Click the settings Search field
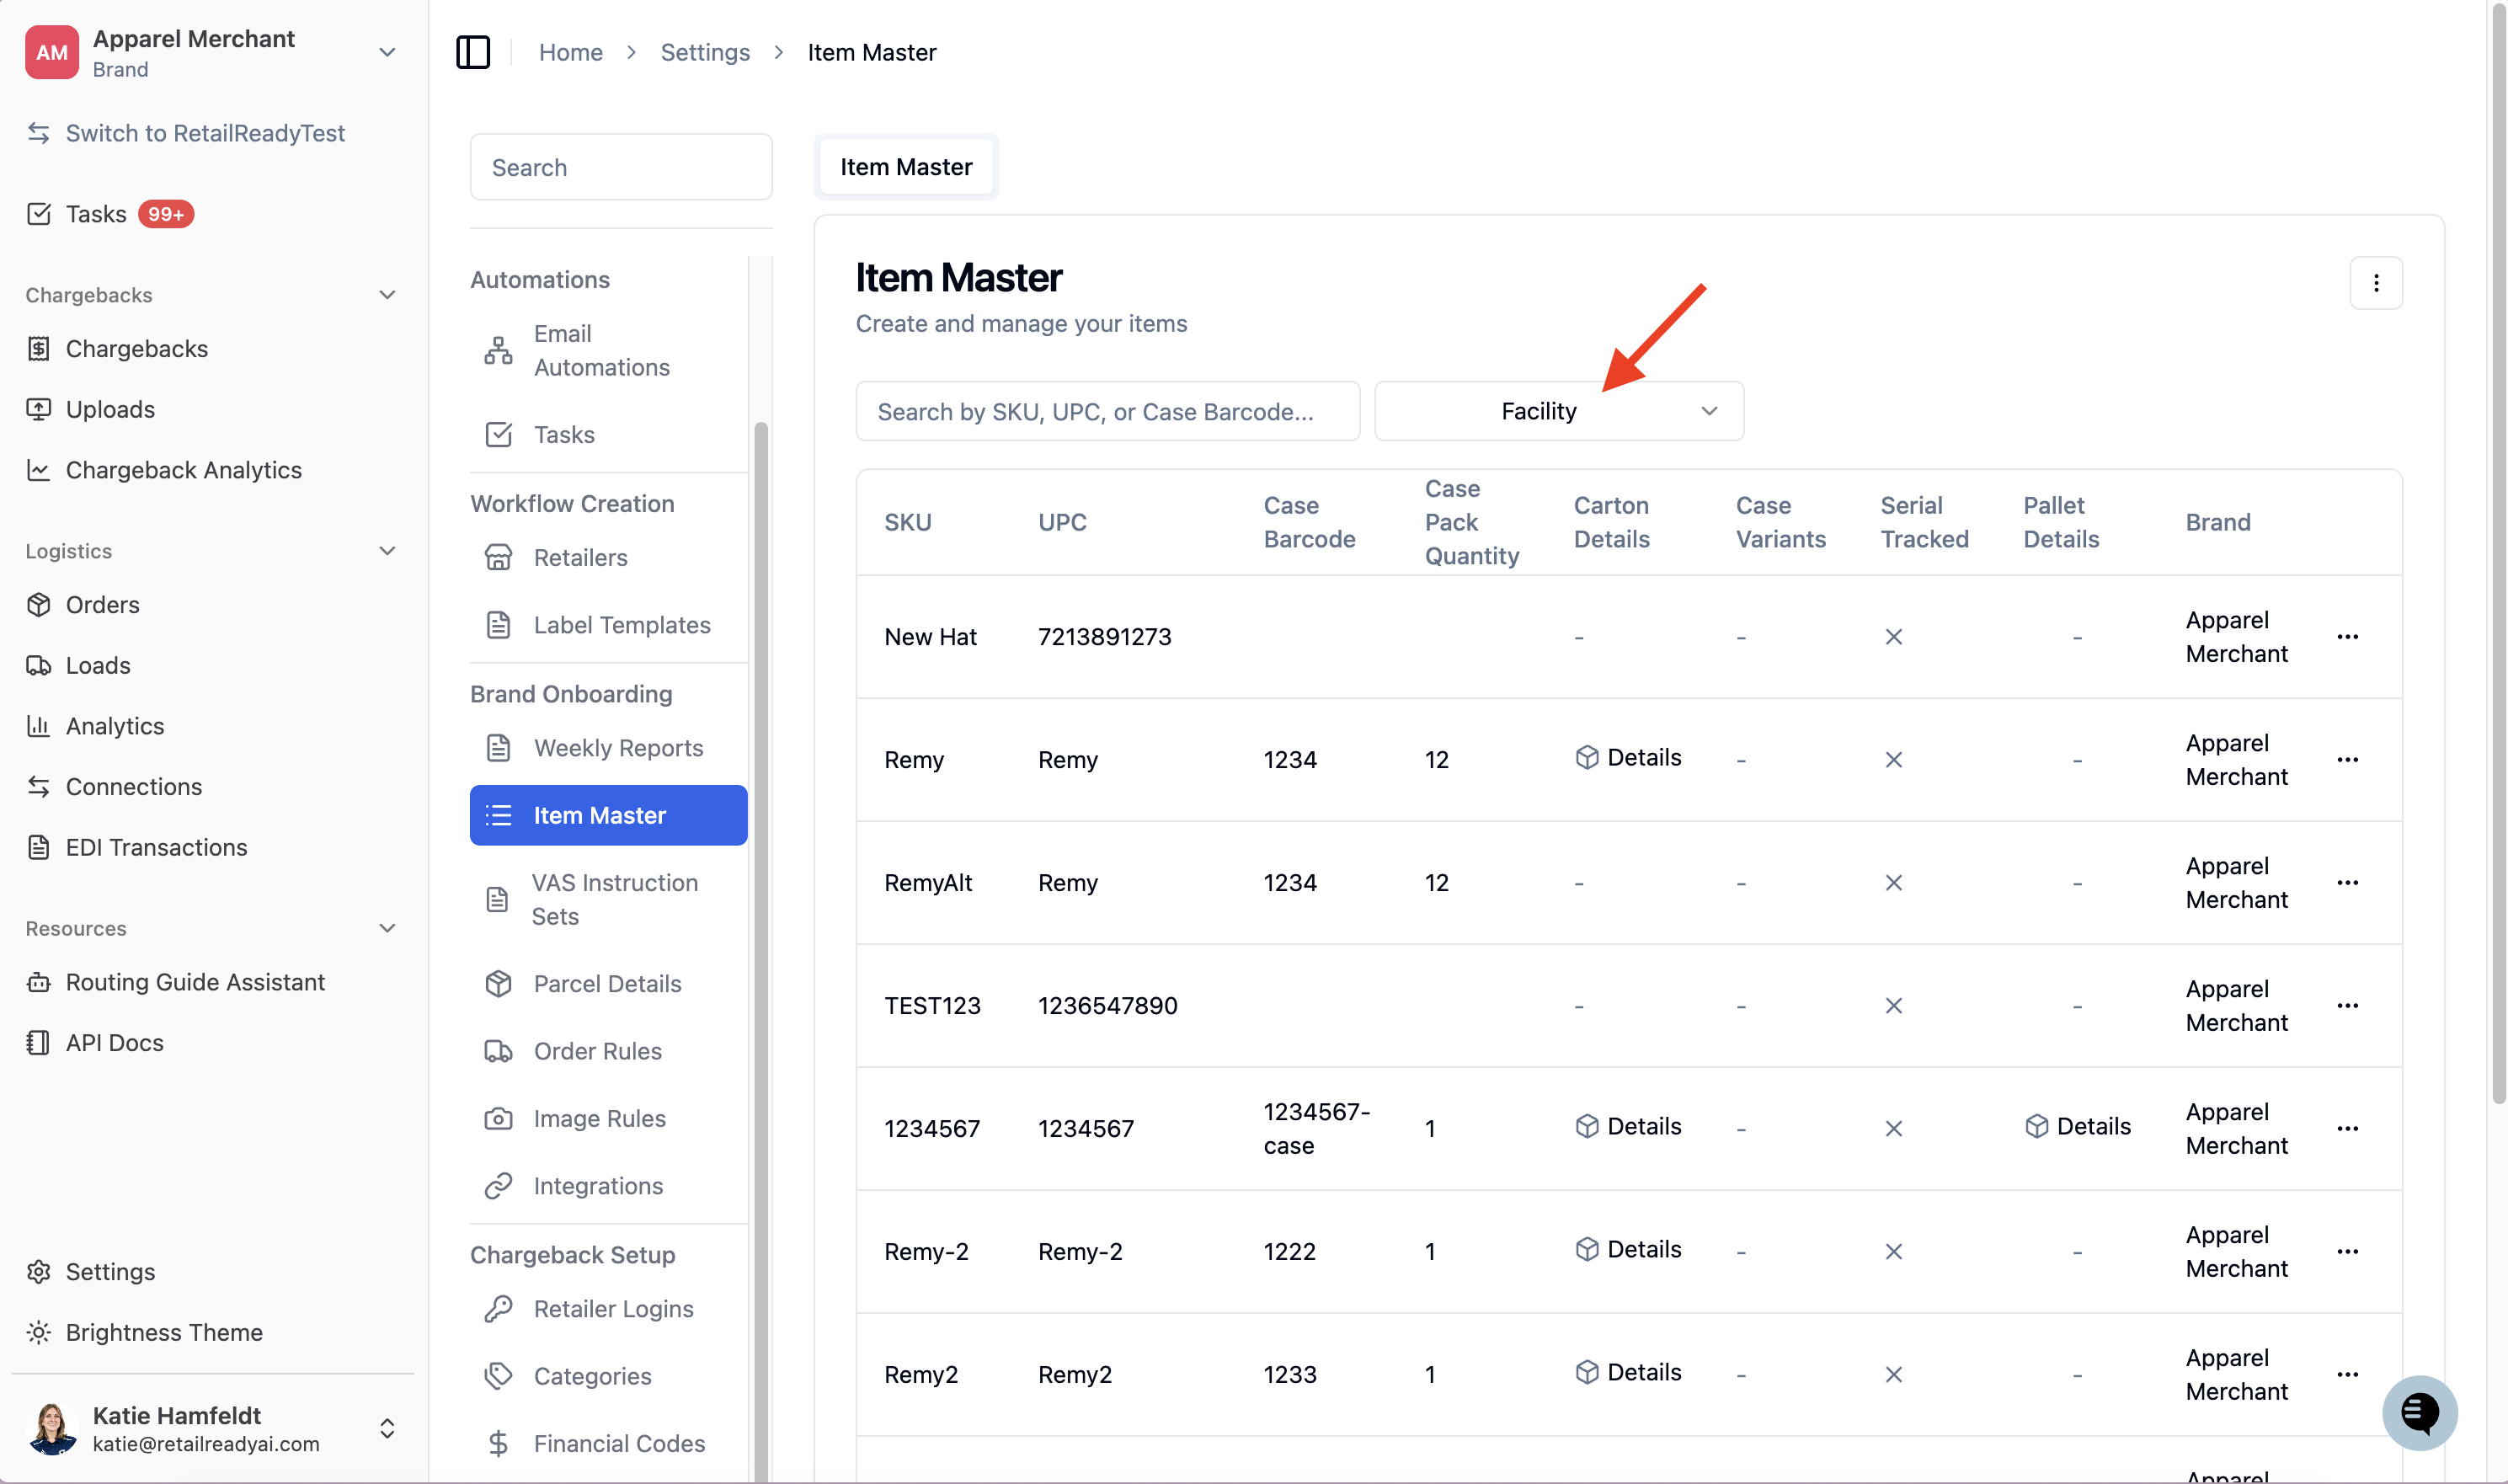 click(621, 167)
